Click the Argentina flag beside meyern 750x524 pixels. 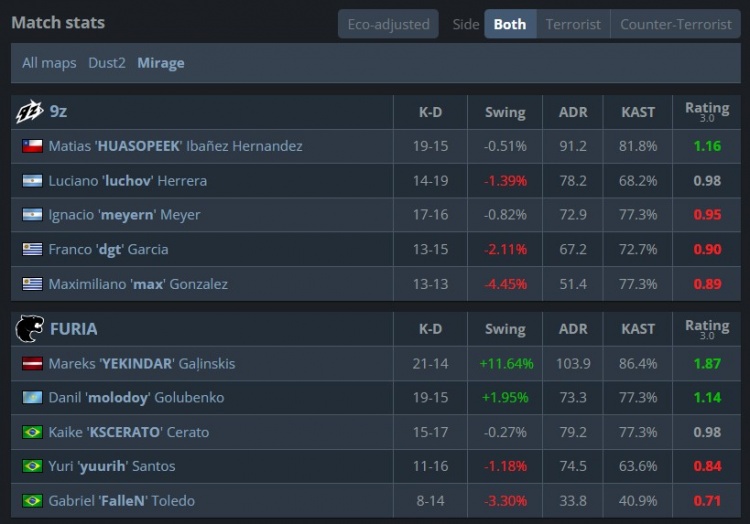[33, 215]
